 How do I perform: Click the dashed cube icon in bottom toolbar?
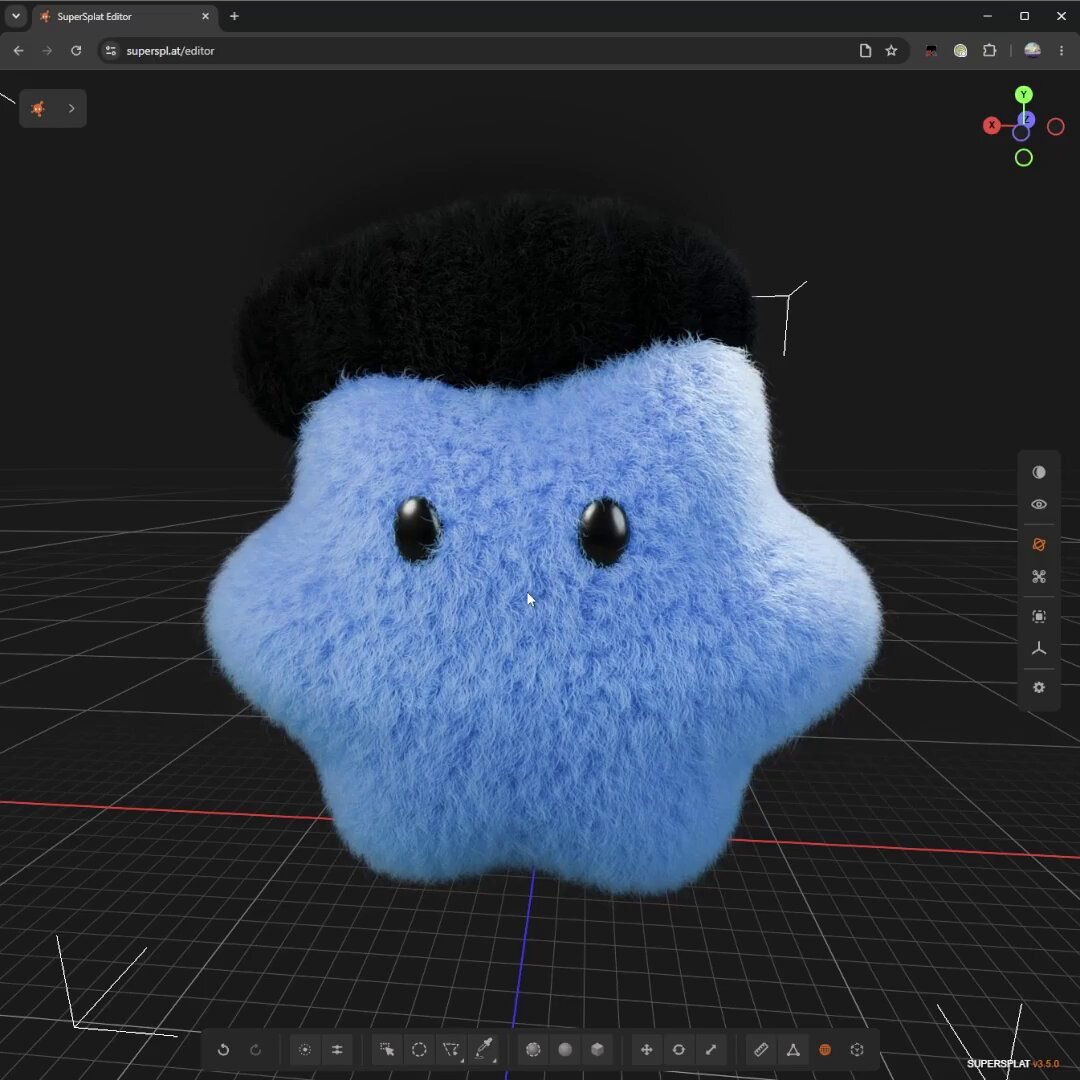(x=857, y=1049)
